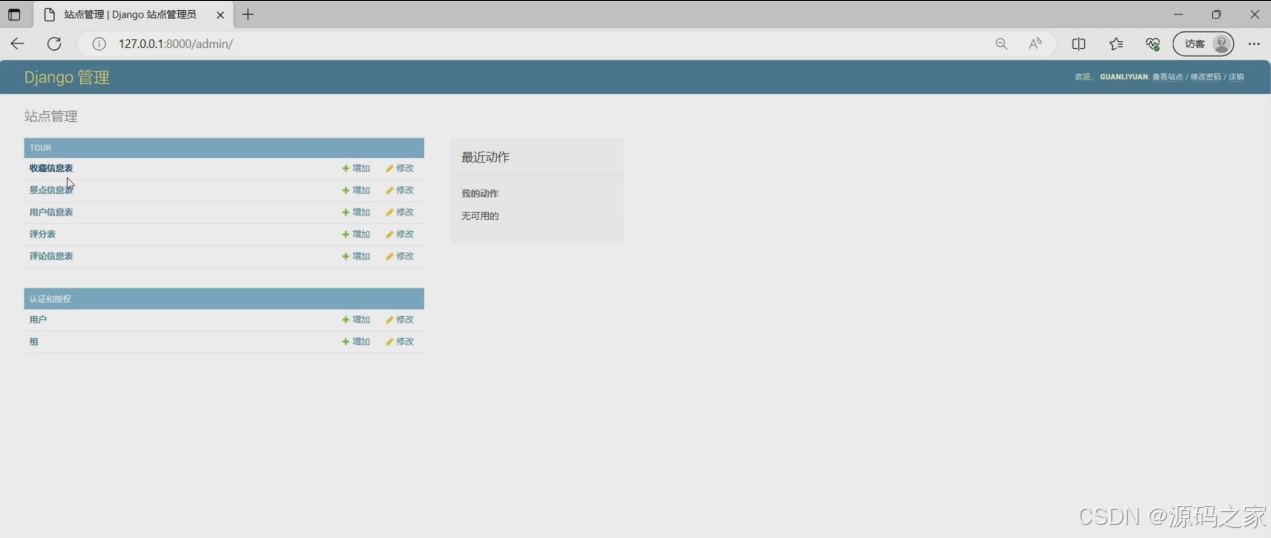Click the 无可用的 text

[480, 216]
